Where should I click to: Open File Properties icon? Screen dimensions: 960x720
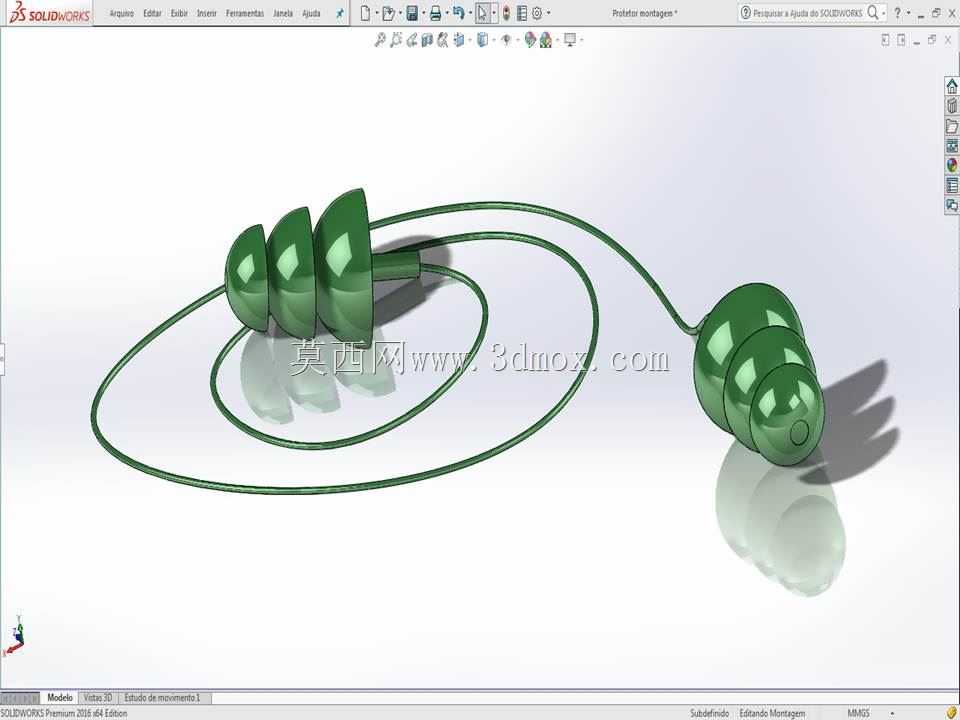(522, 13)
